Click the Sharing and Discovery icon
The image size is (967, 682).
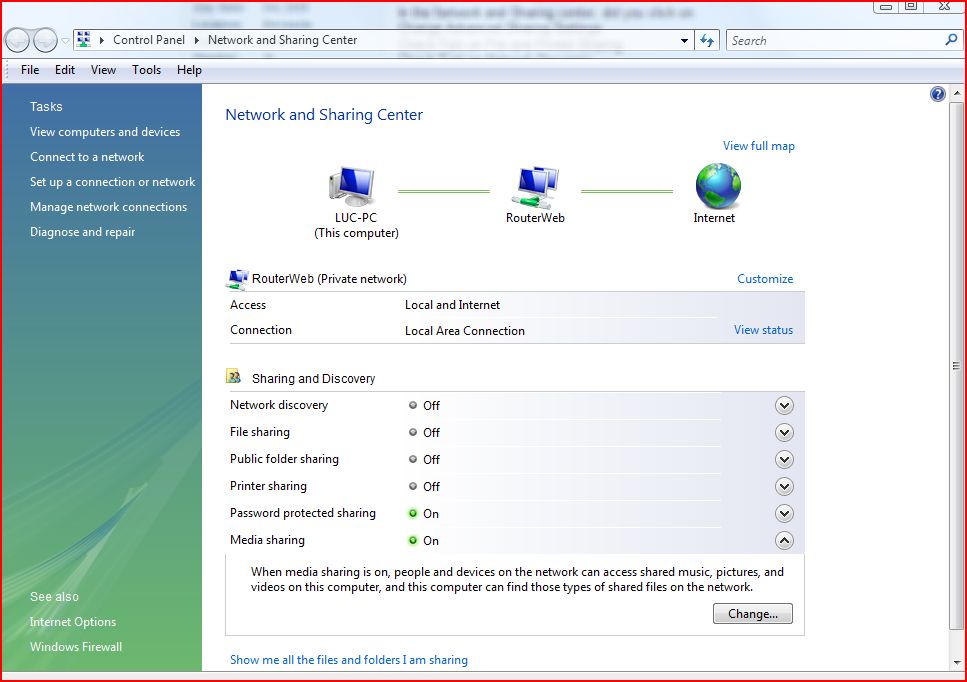234,378
